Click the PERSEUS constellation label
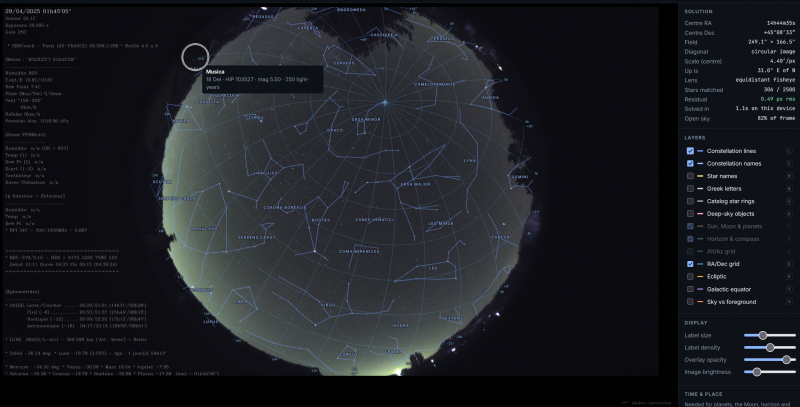Viewport: 800px width, 407px height. click(x=444, y=39)
